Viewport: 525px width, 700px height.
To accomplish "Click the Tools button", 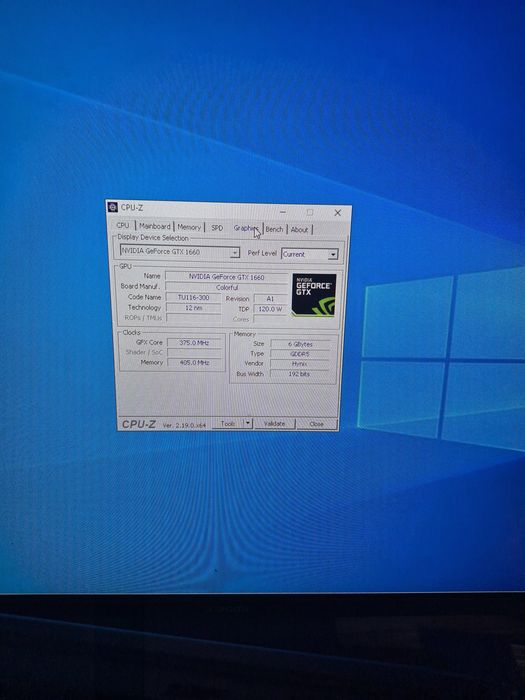I will pyautogui.click(x=228, y=423).
